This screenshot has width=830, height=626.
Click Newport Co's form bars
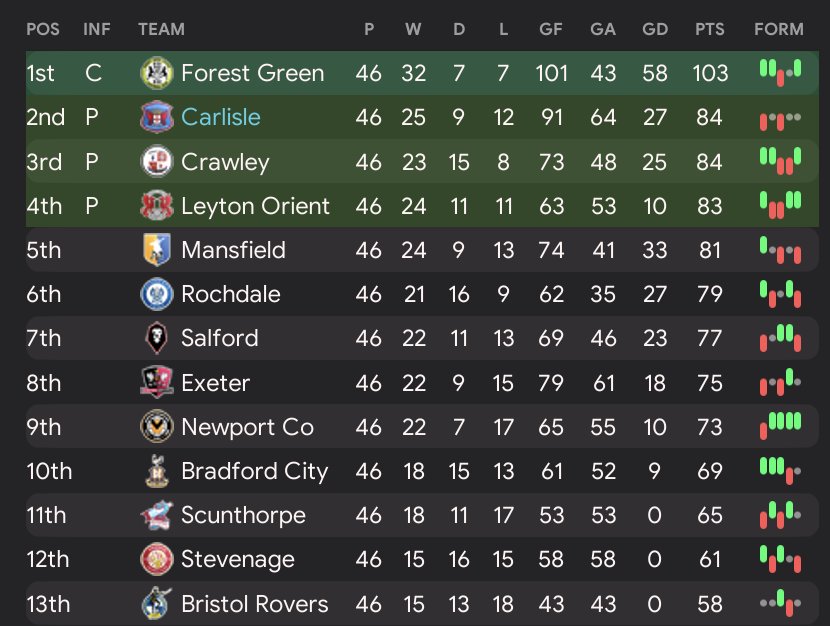pyautogui.click(x=780, y=426)
